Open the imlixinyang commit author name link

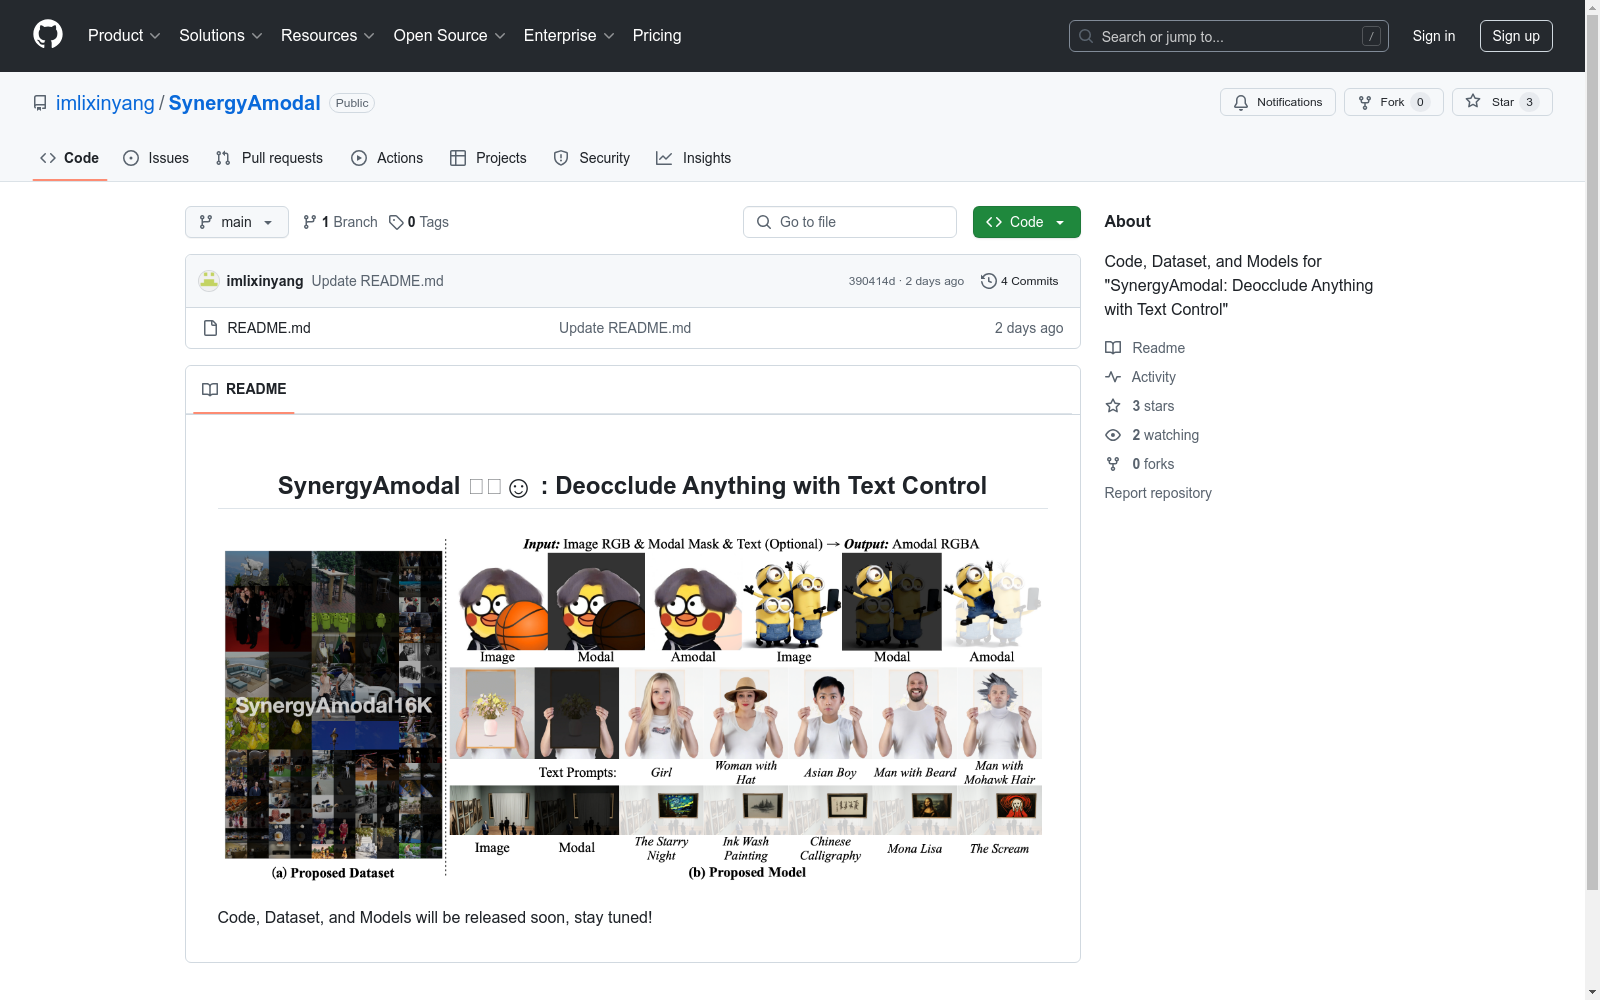click(265, 281)
